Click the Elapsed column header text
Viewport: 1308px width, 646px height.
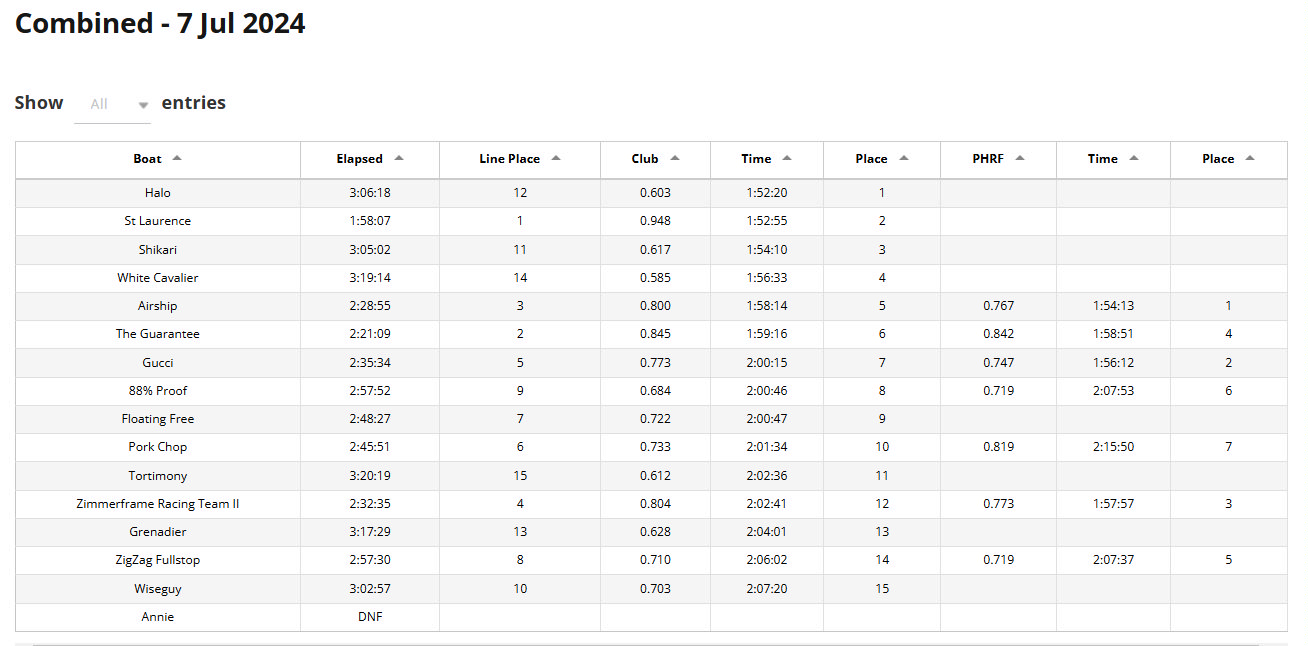point(359,159)
